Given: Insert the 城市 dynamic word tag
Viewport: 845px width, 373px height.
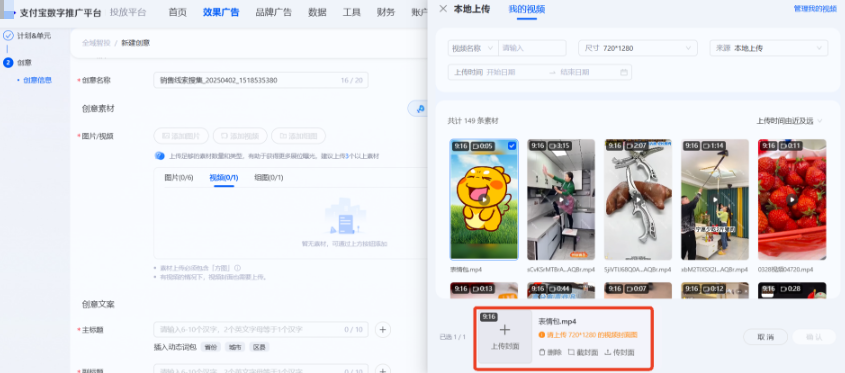Looking at the screenshot, I should coord(234,347).
